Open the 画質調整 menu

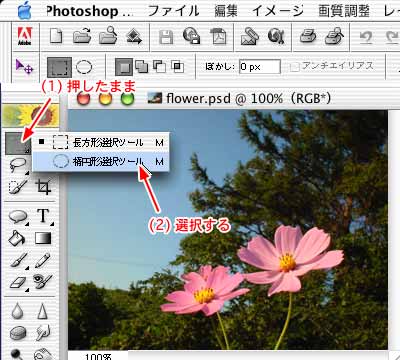pyautogui.click(x=344, y=11)
